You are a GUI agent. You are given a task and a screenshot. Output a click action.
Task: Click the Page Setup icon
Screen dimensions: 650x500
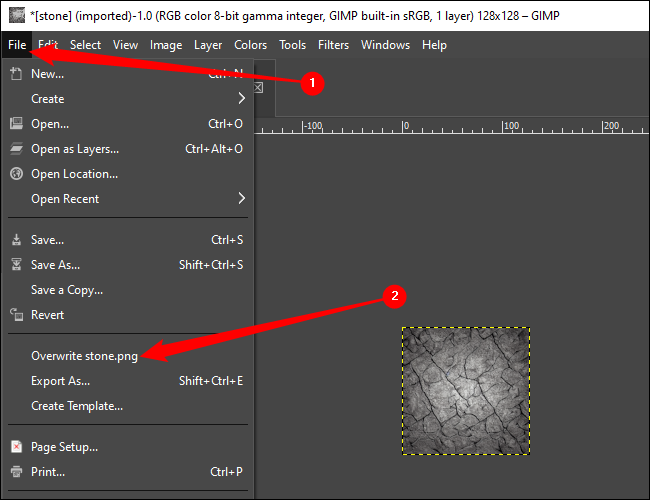click(x=16, y=447)
